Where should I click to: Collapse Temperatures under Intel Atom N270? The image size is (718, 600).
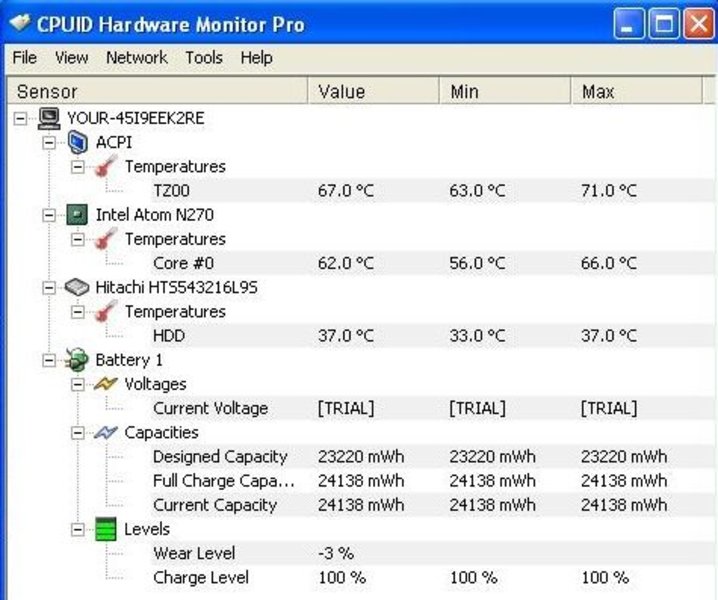click(x=78, y=239)
